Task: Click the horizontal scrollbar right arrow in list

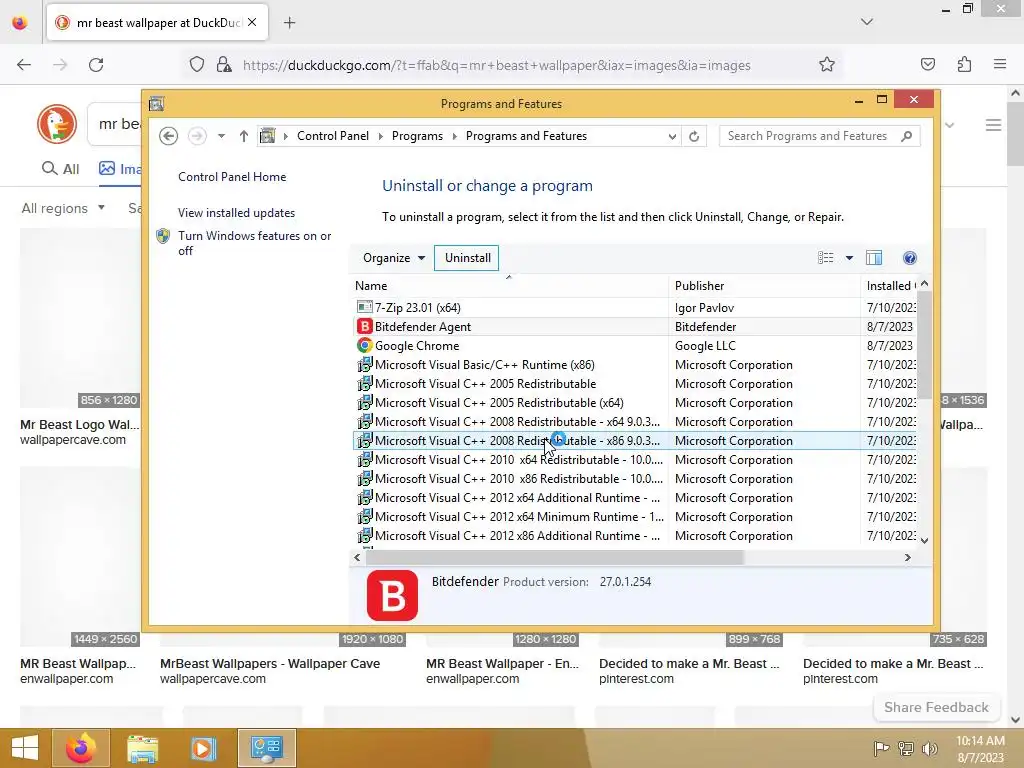Action: tap(907, 557)
